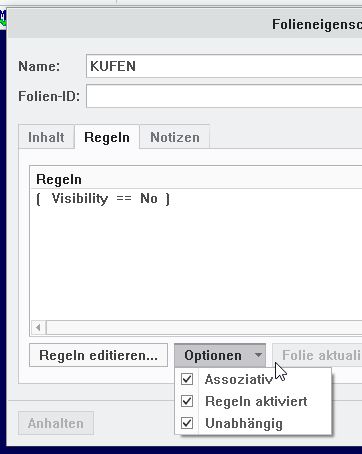Screen dimensions: 362x454
Task: Open the Regeln editieren dialog
Action: click(98, 355)
